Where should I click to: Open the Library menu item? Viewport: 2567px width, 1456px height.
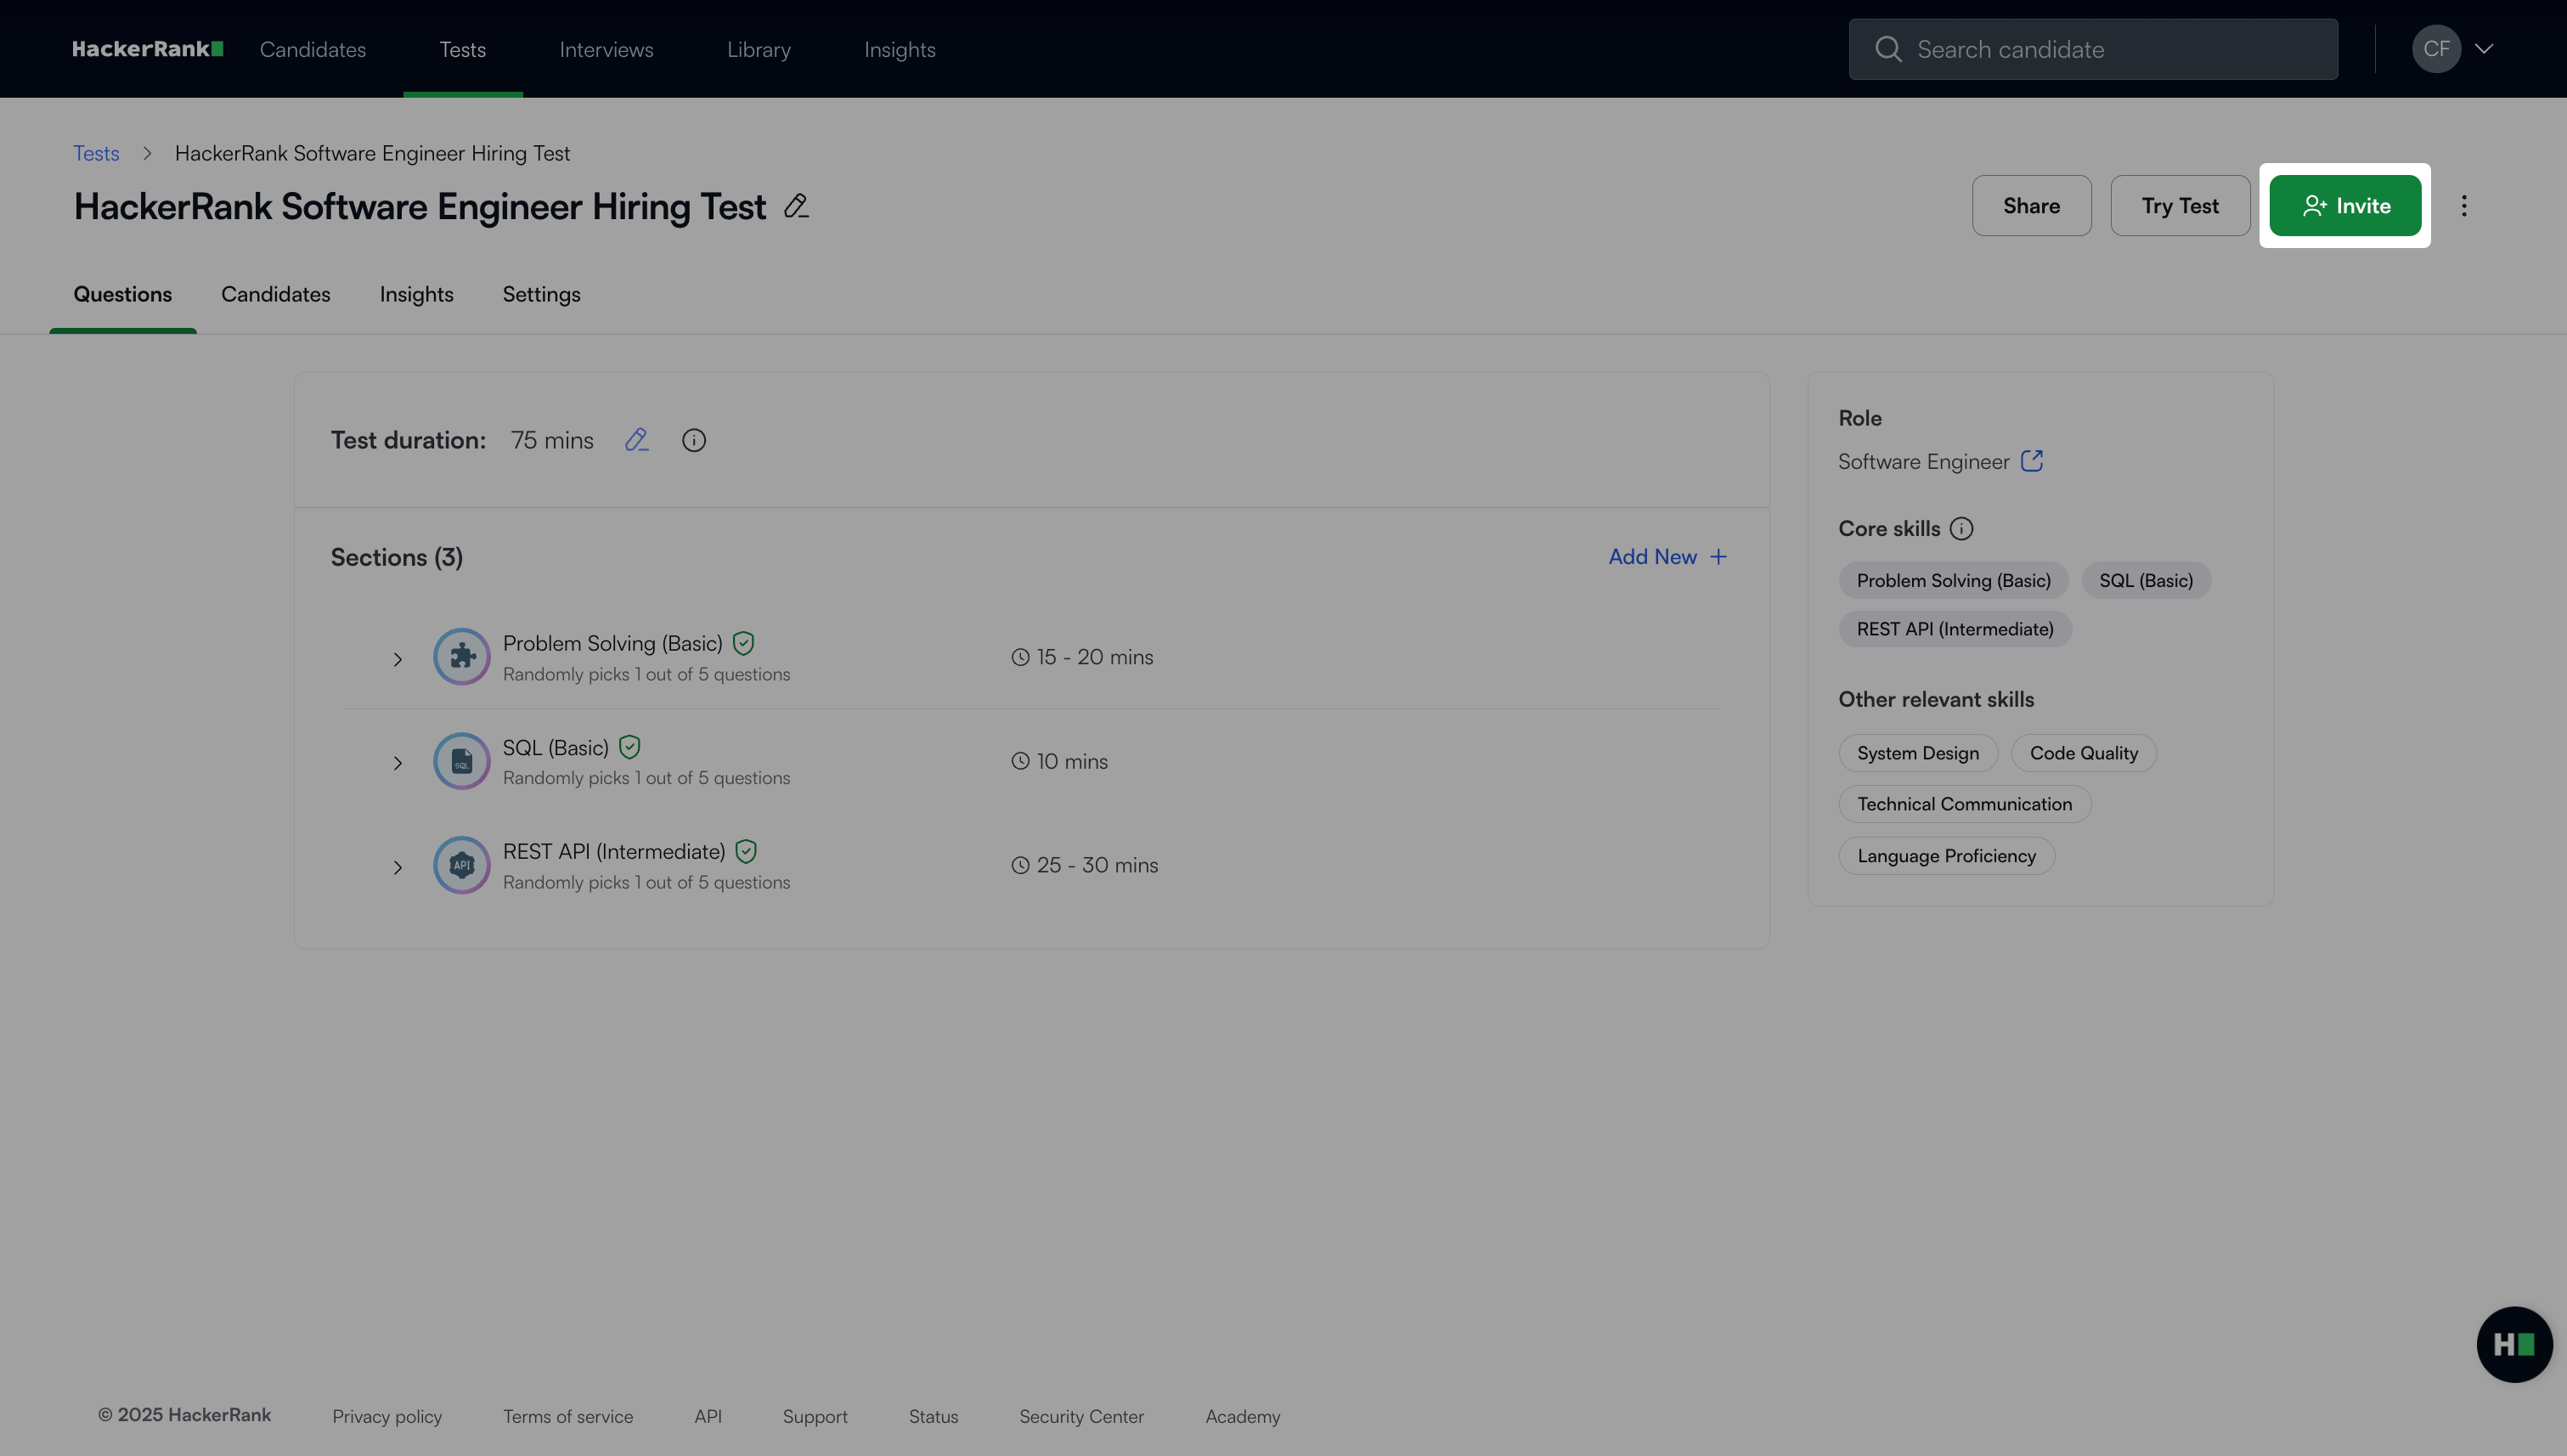click(x=758, y=49)
